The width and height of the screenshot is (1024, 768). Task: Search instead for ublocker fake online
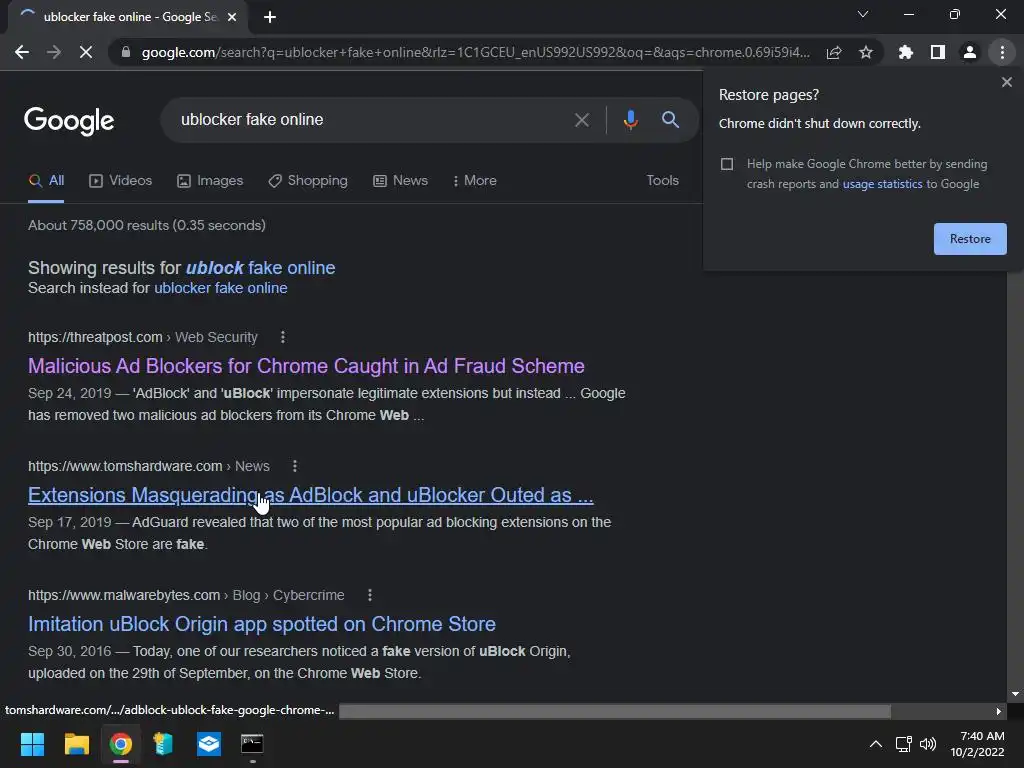click(x=221, y=288)
